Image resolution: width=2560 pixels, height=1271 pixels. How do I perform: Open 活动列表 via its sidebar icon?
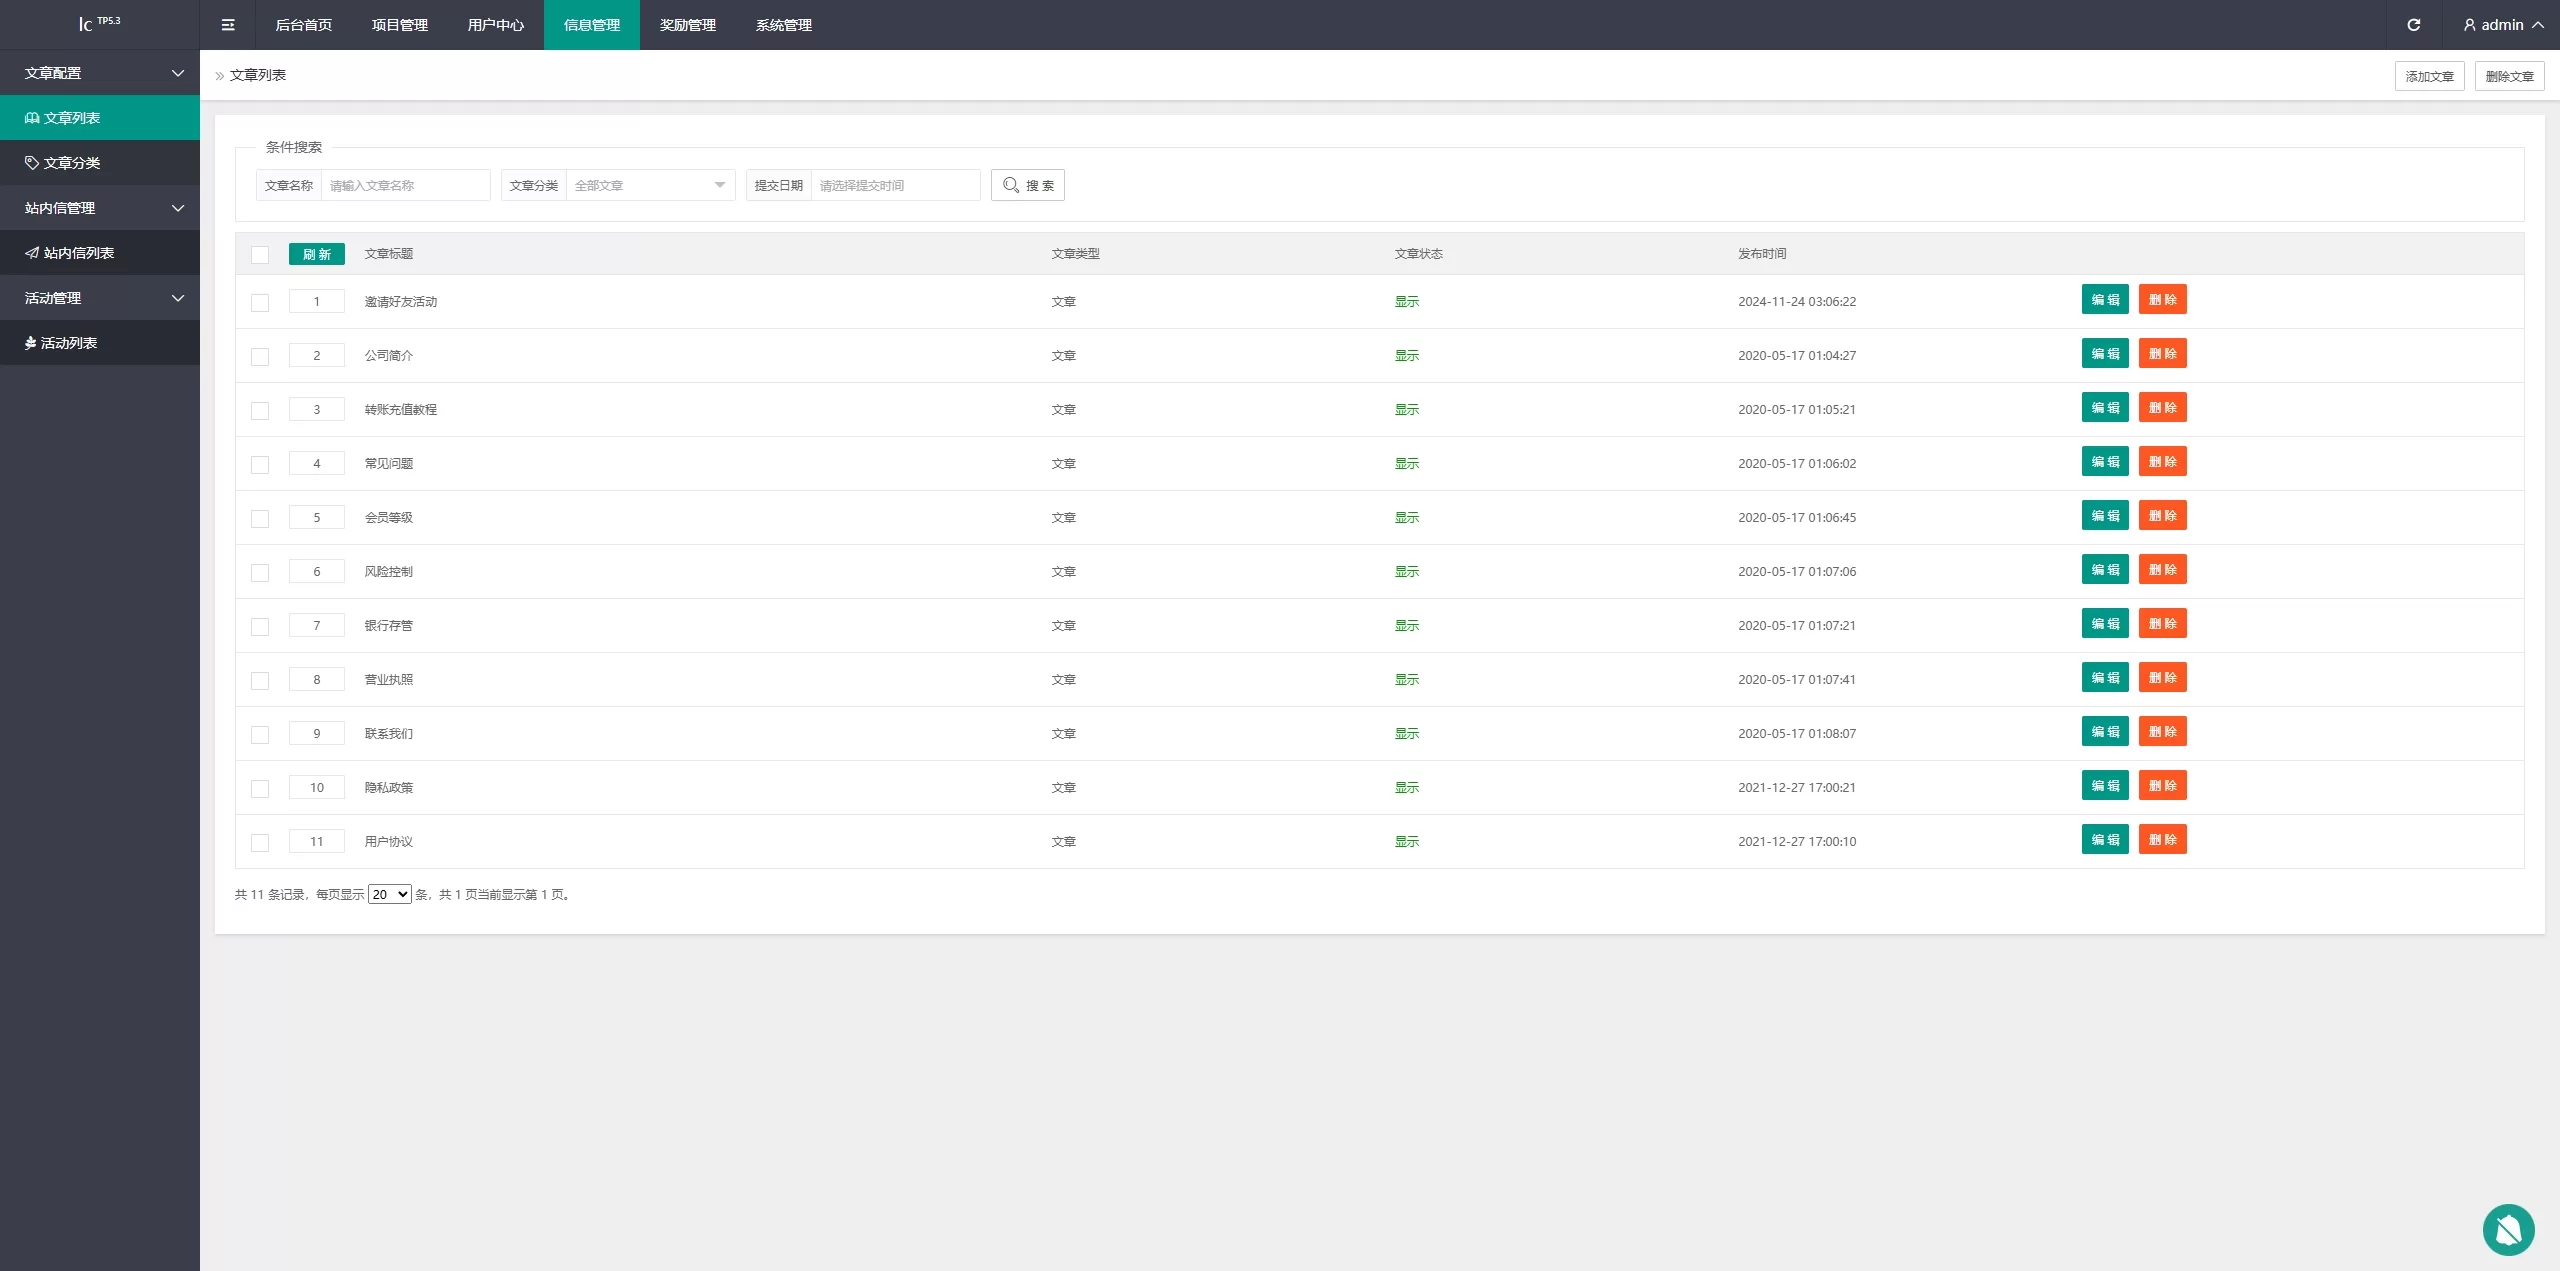[31, 343]
